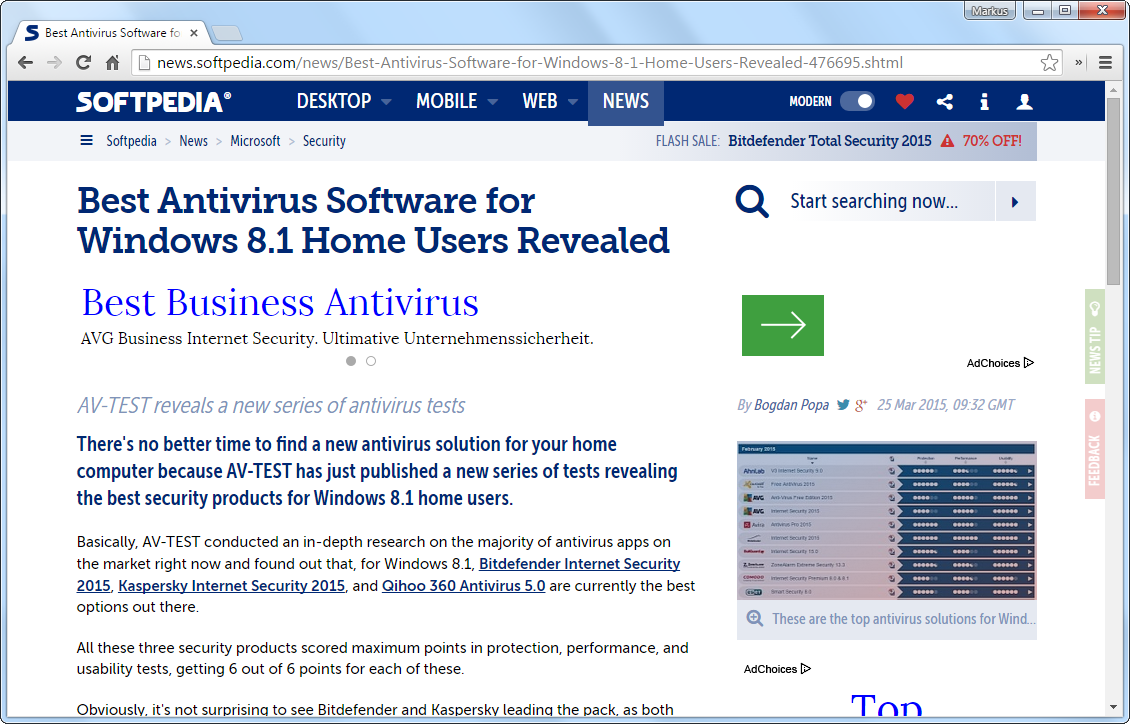Viewport: 1130px width, 724px height.
Task: Click the antivirus test results thumbnail
Action: [x=886, y=520]
